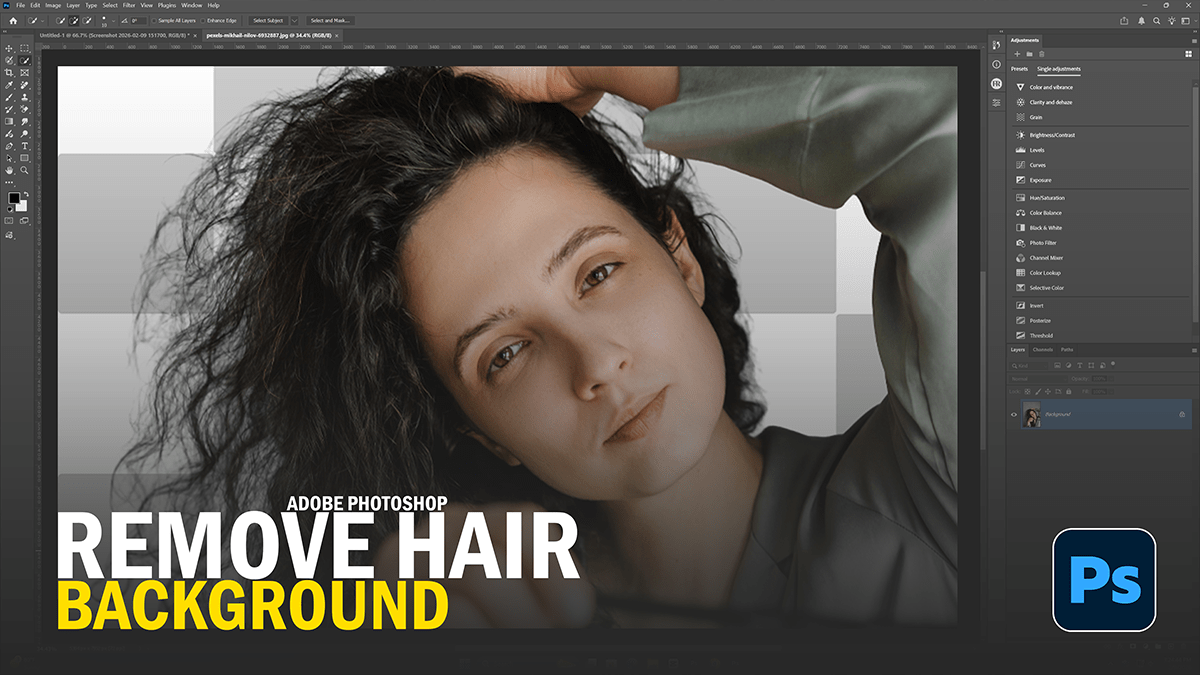1200x675 pixels.
Task: Toggle lock transparent pixels button
Action: 1027,392
